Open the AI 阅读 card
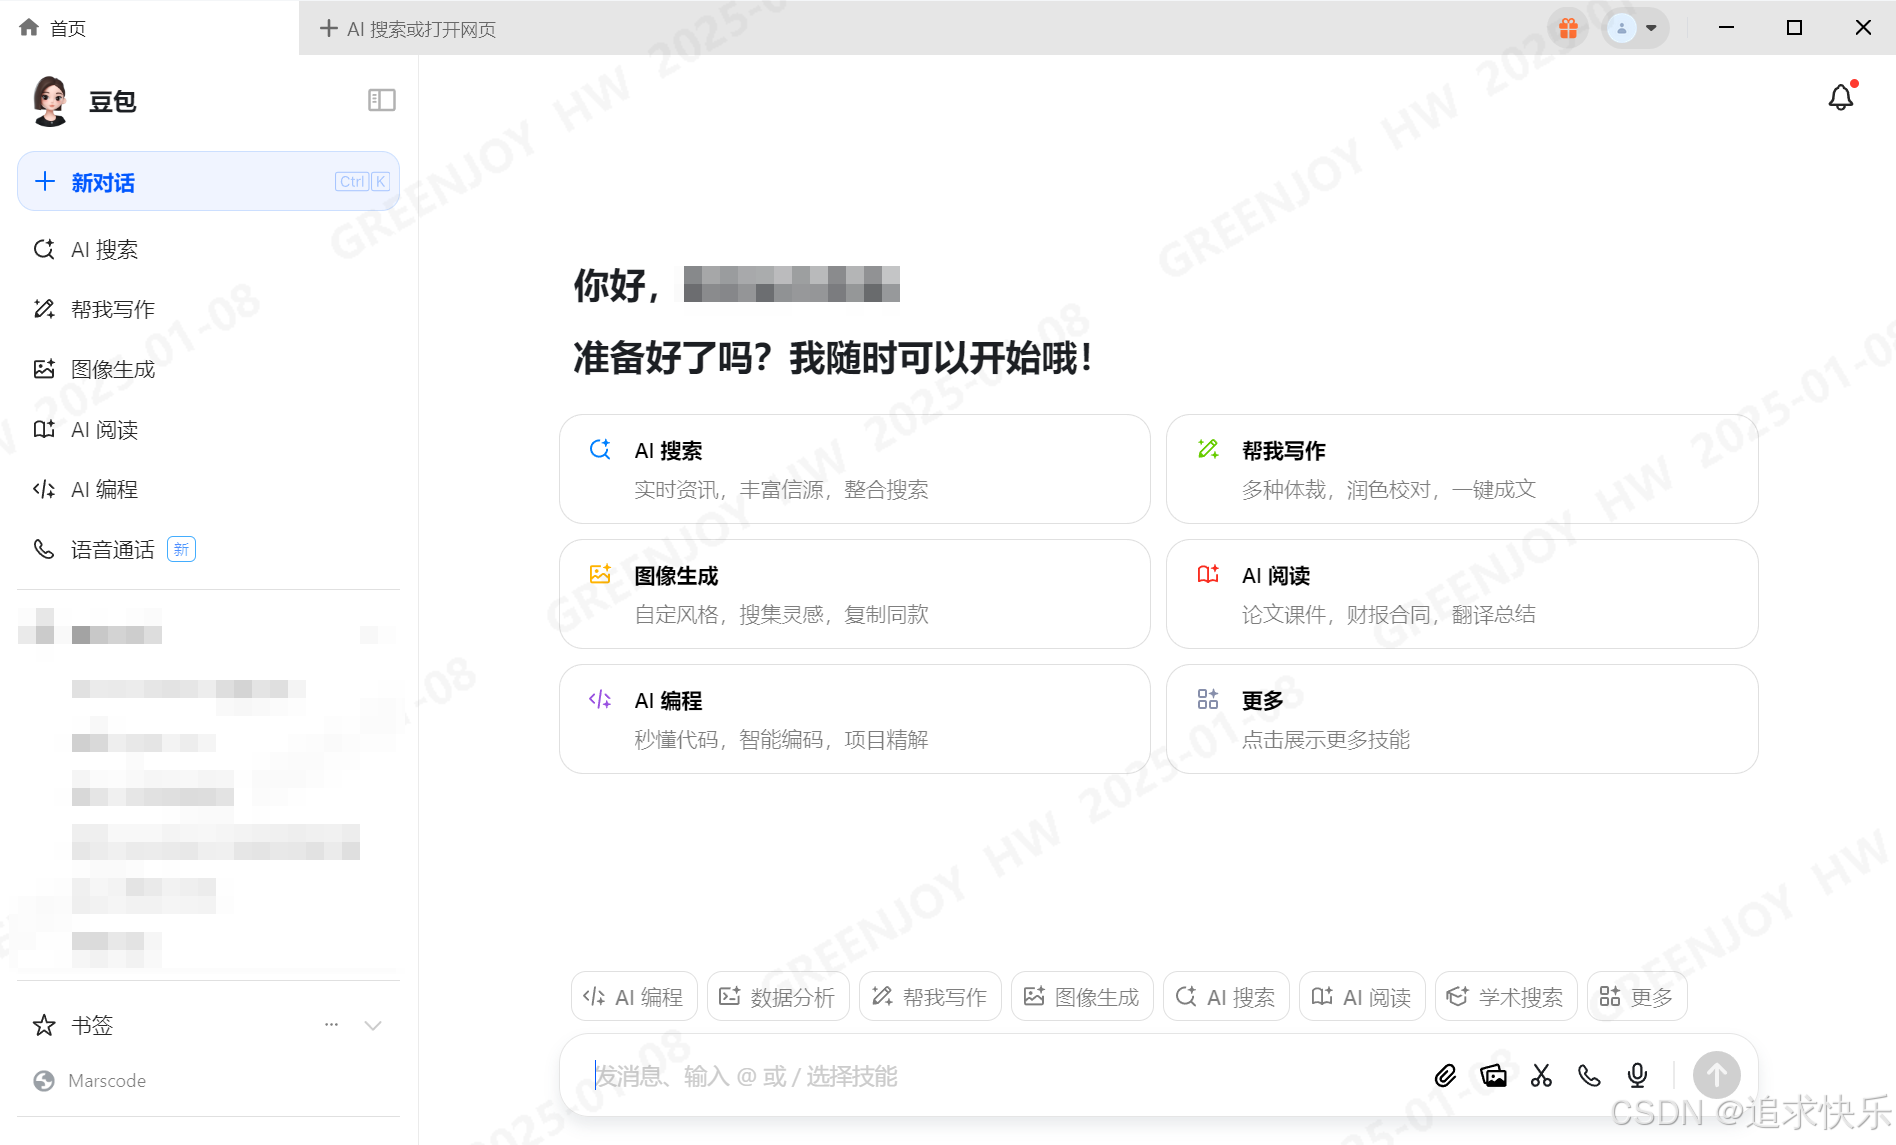This screenshot has height=1145, width=1896. pos(1462,594)
